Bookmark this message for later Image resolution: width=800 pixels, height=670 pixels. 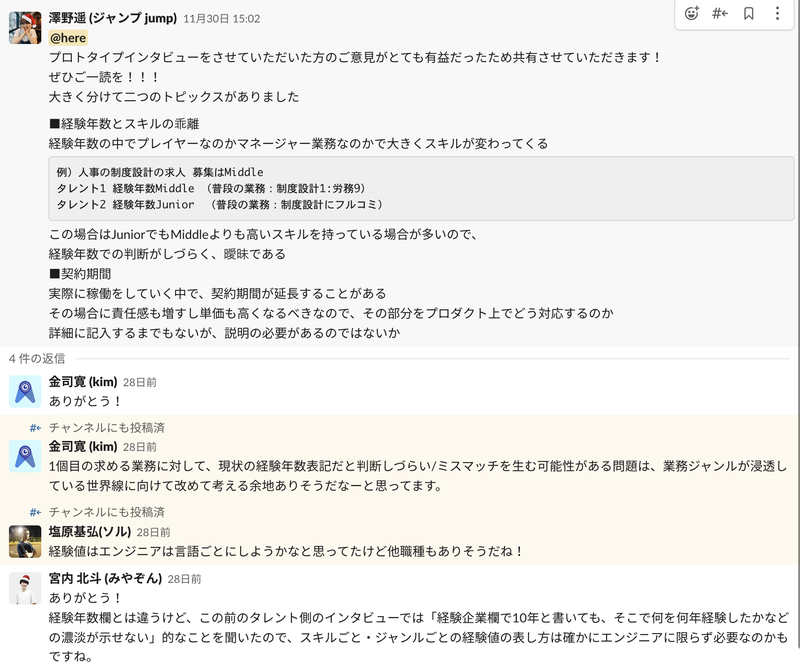pyautogui.click(x=748, y=14)
